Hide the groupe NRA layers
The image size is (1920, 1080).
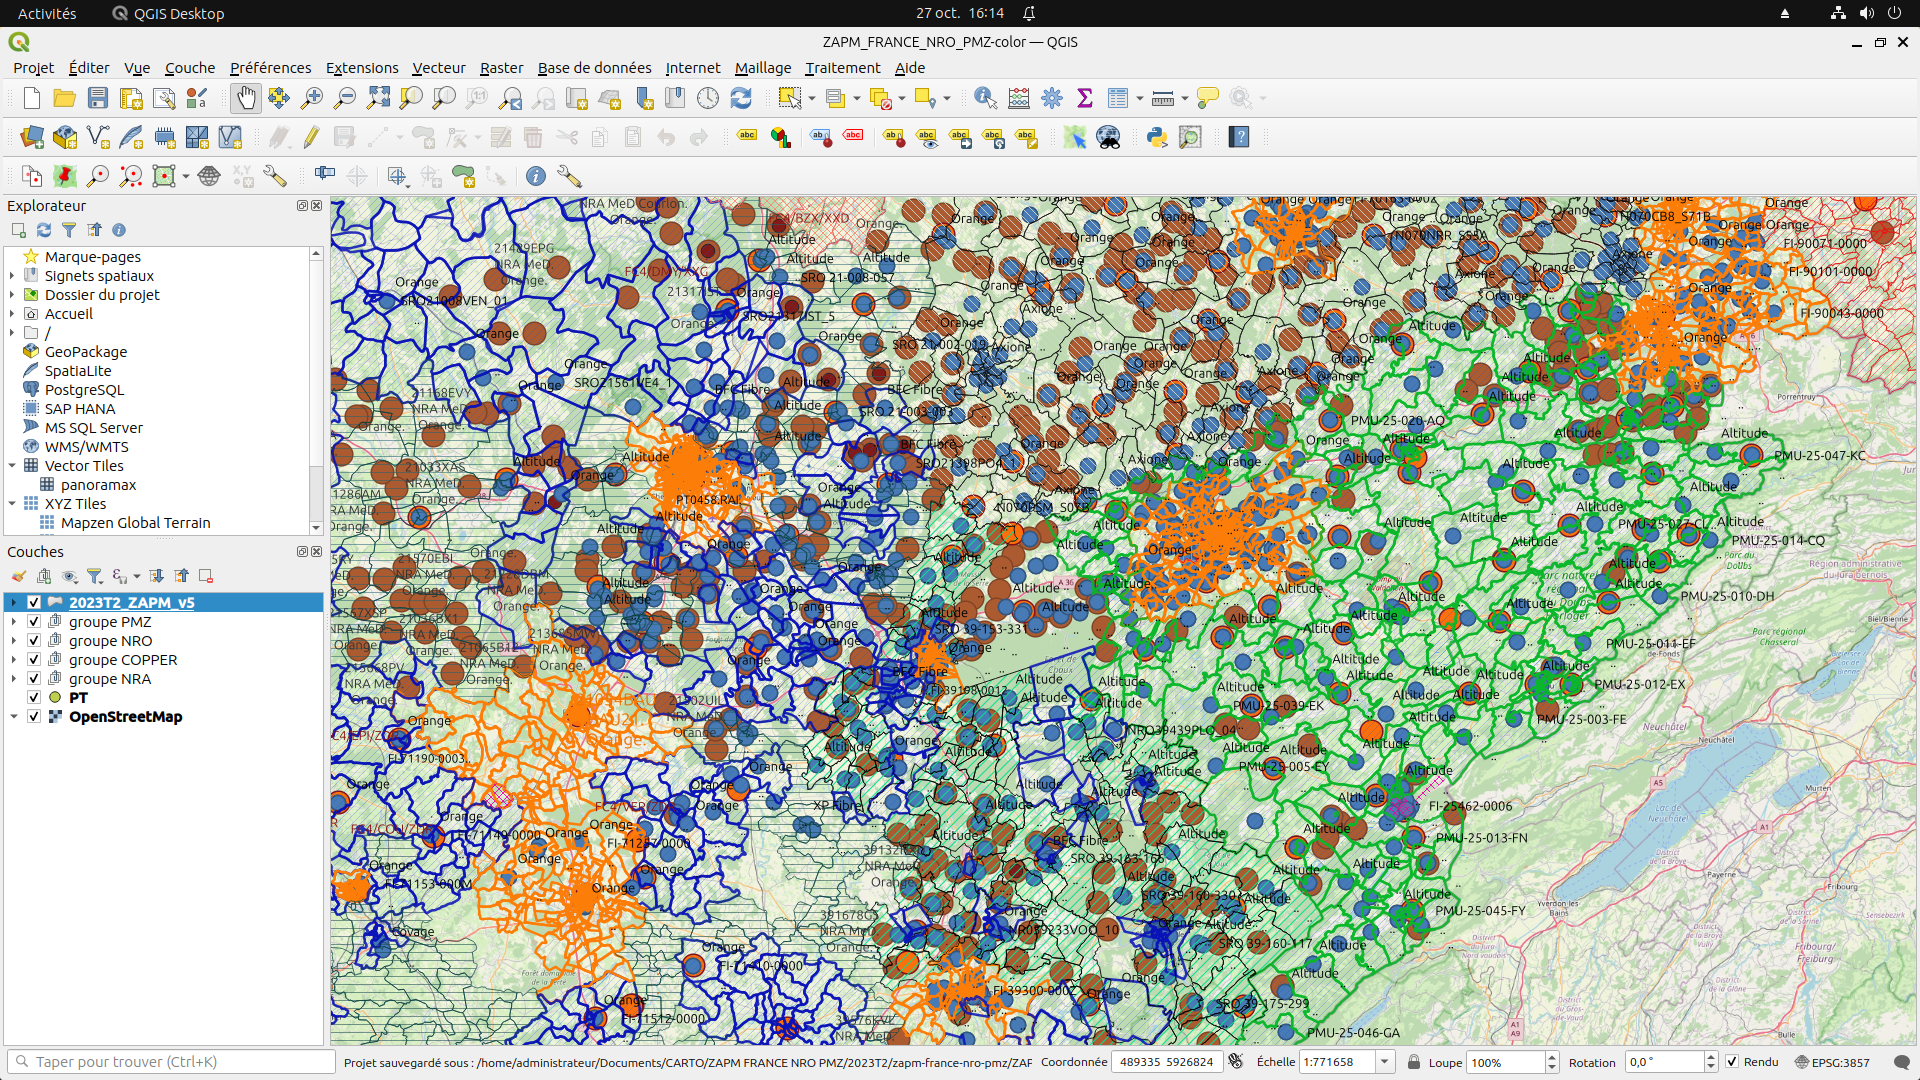(x=34, y=678)
